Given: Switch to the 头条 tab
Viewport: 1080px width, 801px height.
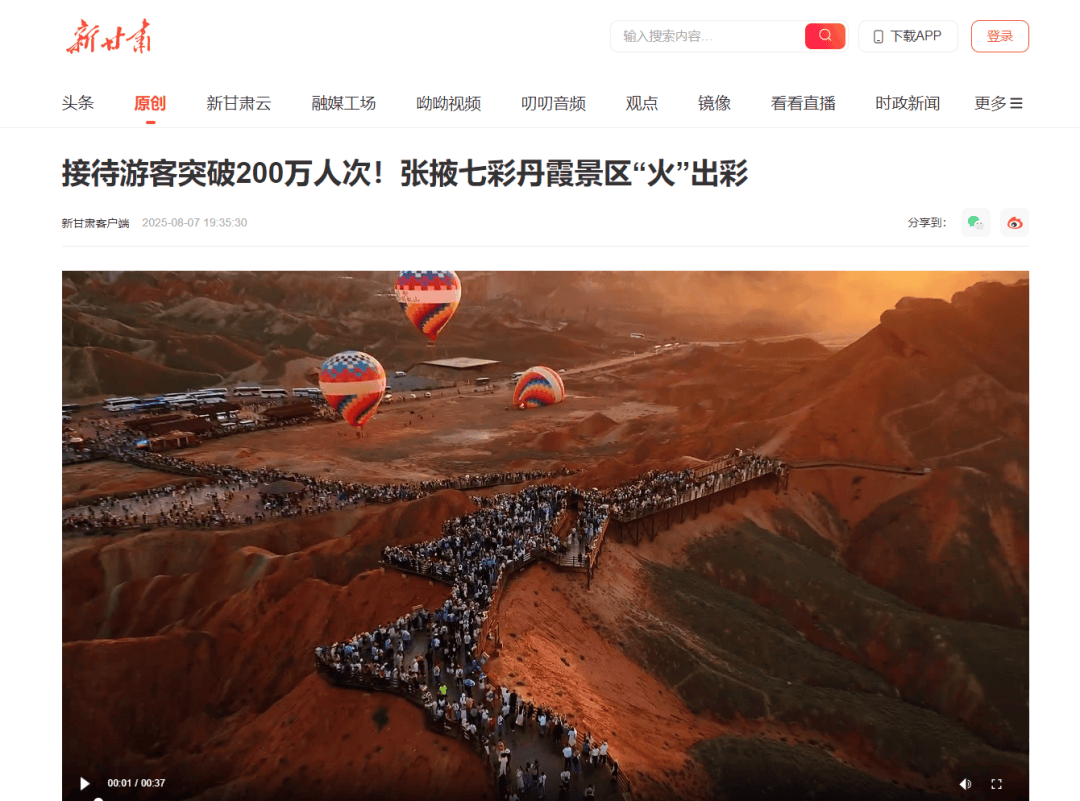Looking at the screenshot, I should click(x=78, y=103).
